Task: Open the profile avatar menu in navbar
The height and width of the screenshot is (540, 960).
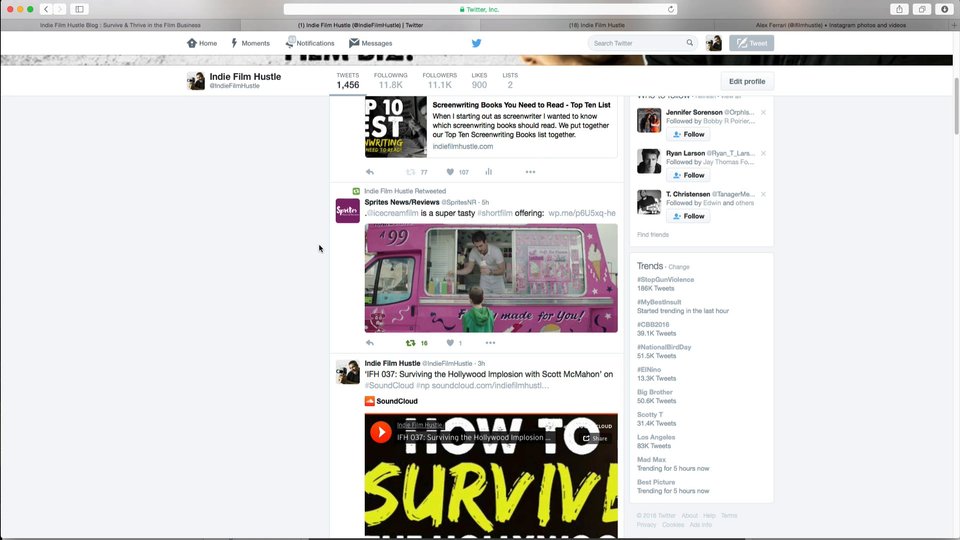Action: point(714,43)
